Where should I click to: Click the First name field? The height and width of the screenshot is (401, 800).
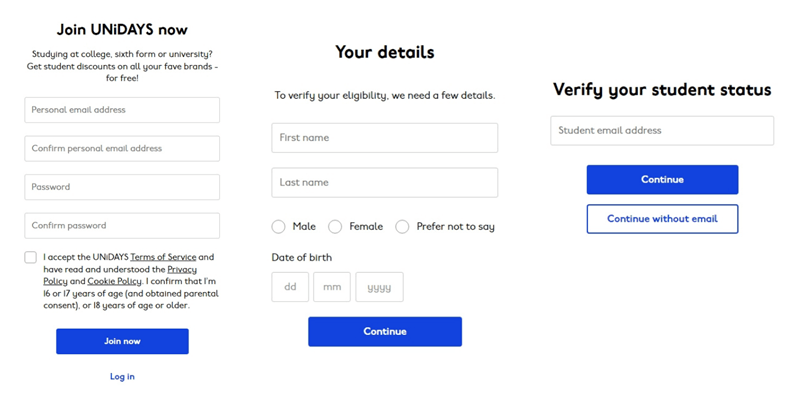384,138
